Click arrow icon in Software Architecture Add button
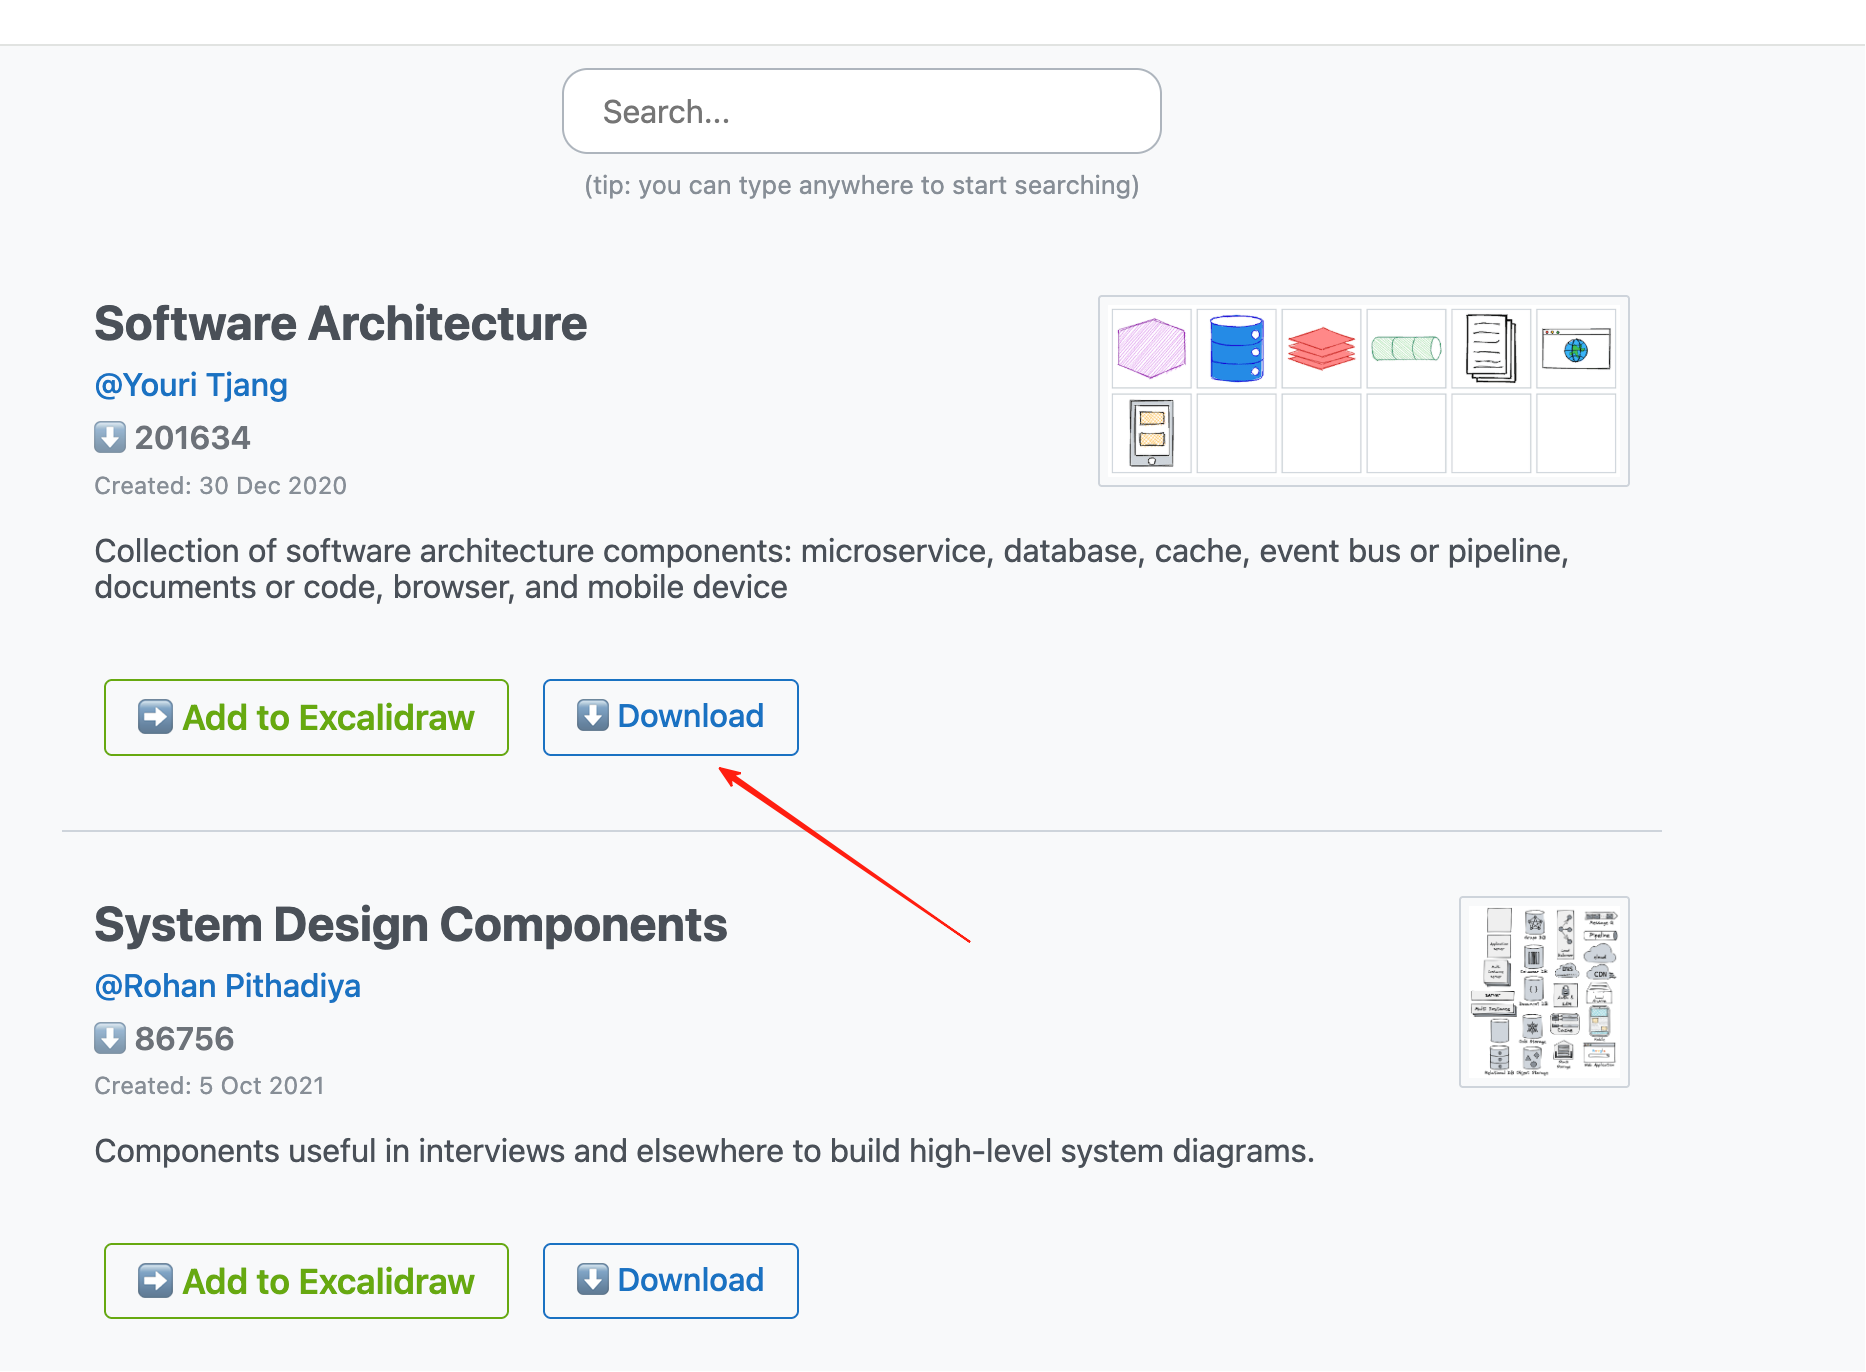The height and width of the screenshot is (1372, 1866). pos(155,717)
